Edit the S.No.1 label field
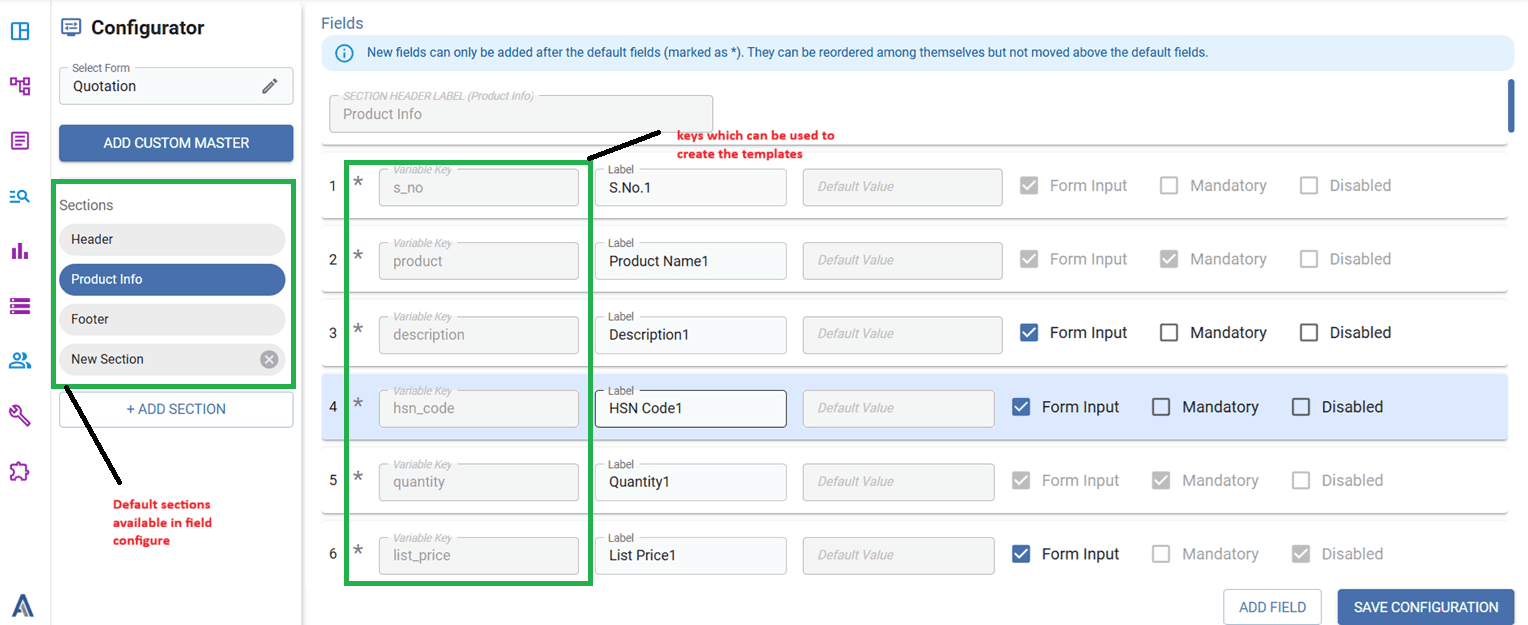The height and width of the screenshot is (625, 1528). (691, 187)
